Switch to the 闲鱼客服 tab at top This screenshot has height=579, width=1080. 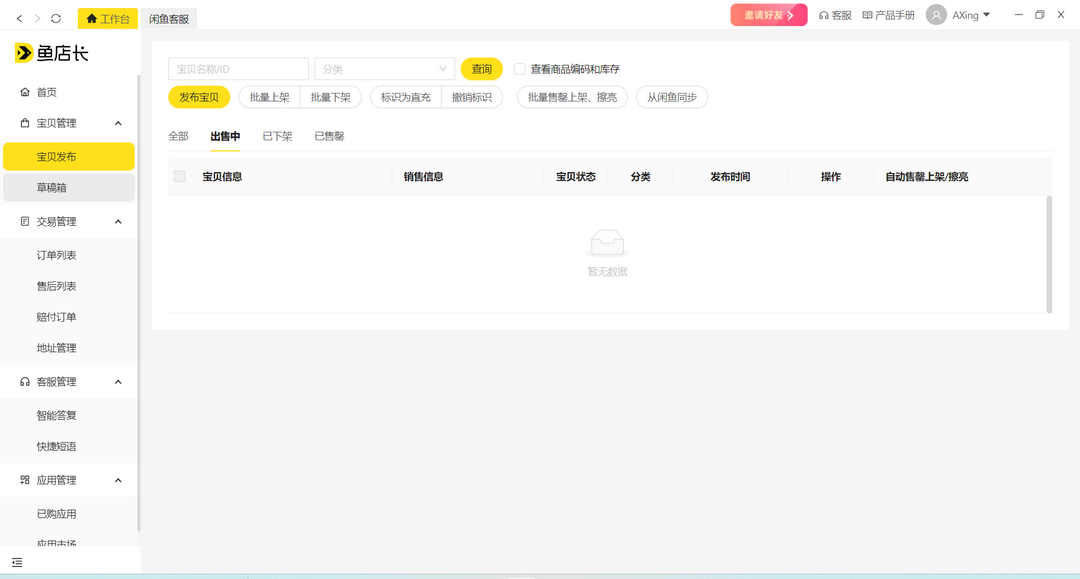coord(168,18)
